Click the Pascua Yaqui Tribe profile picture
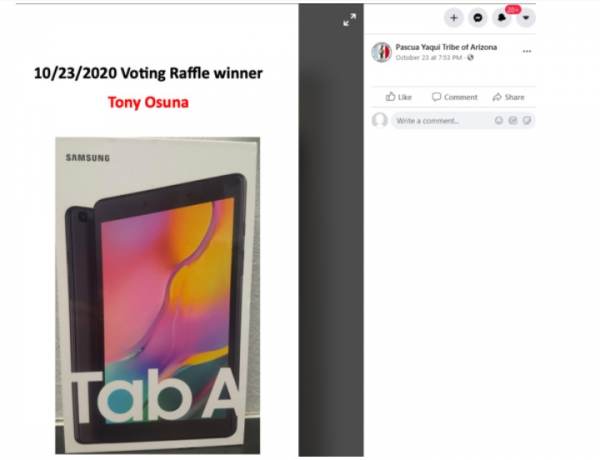 [381, 52]
